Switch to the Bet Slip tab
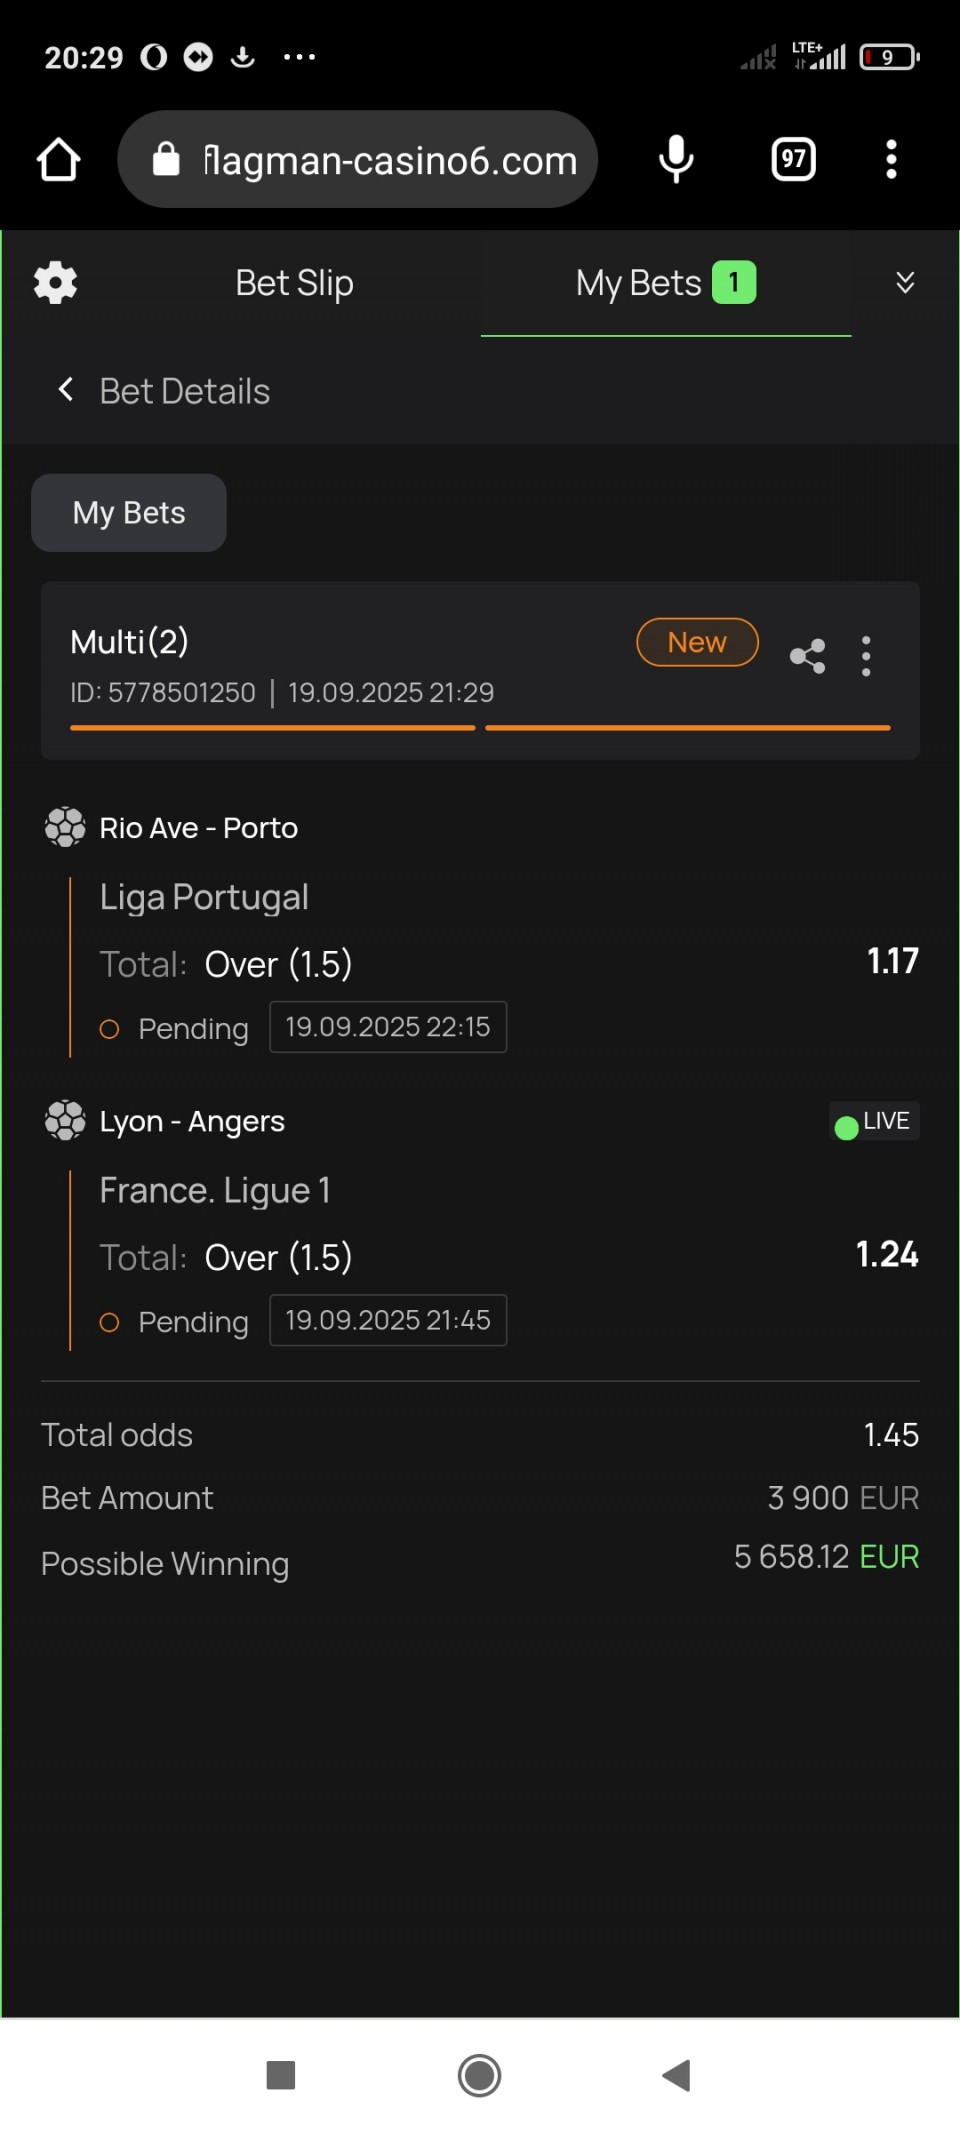960x2133 pixels. click(294, 283)
